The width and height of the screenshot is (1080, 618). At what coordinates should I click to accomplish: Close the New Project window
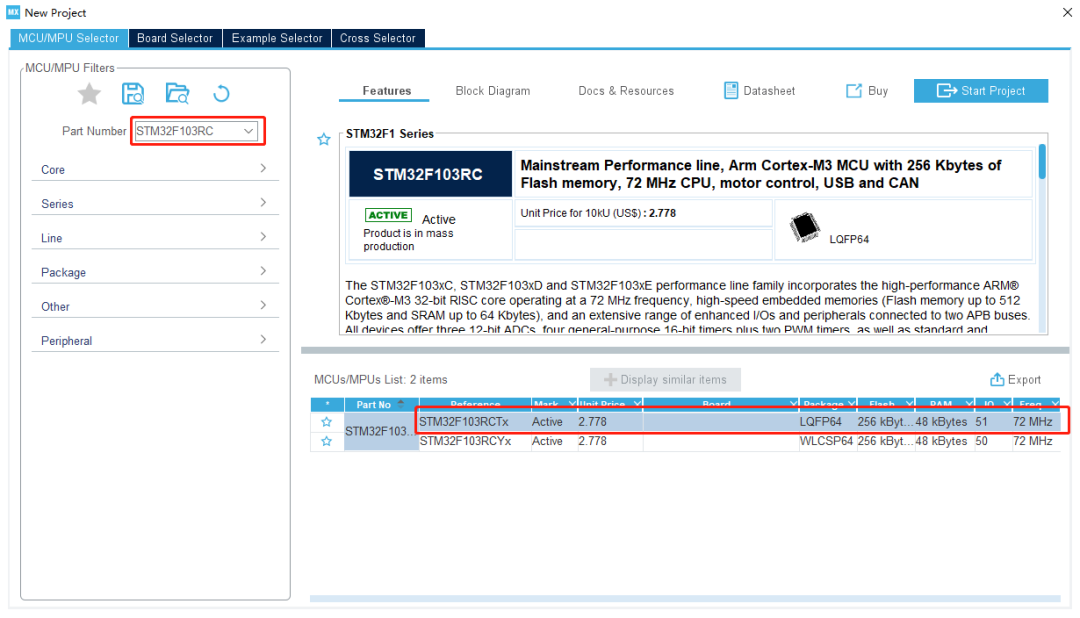click(1067, 12)
